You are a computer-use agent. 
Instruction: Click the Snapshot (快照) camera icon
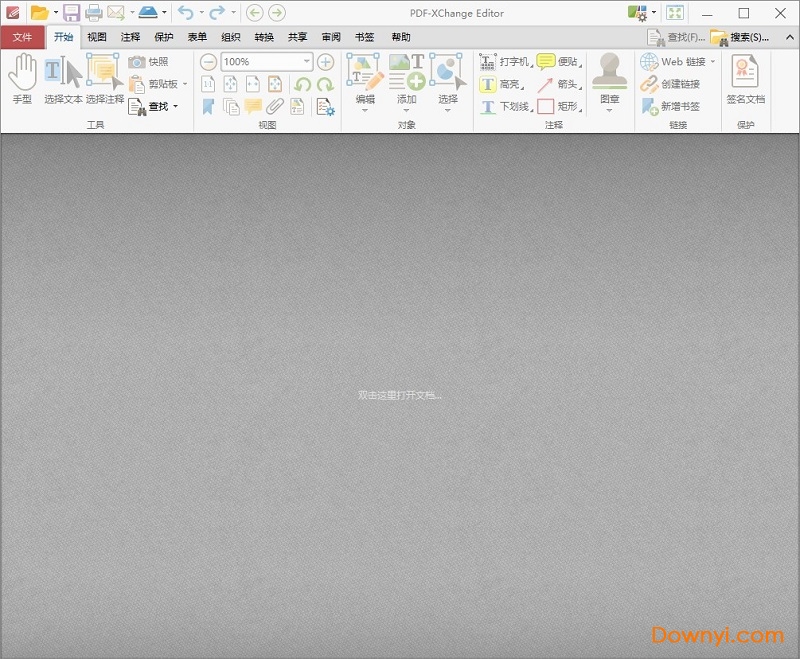pos(137,62)
